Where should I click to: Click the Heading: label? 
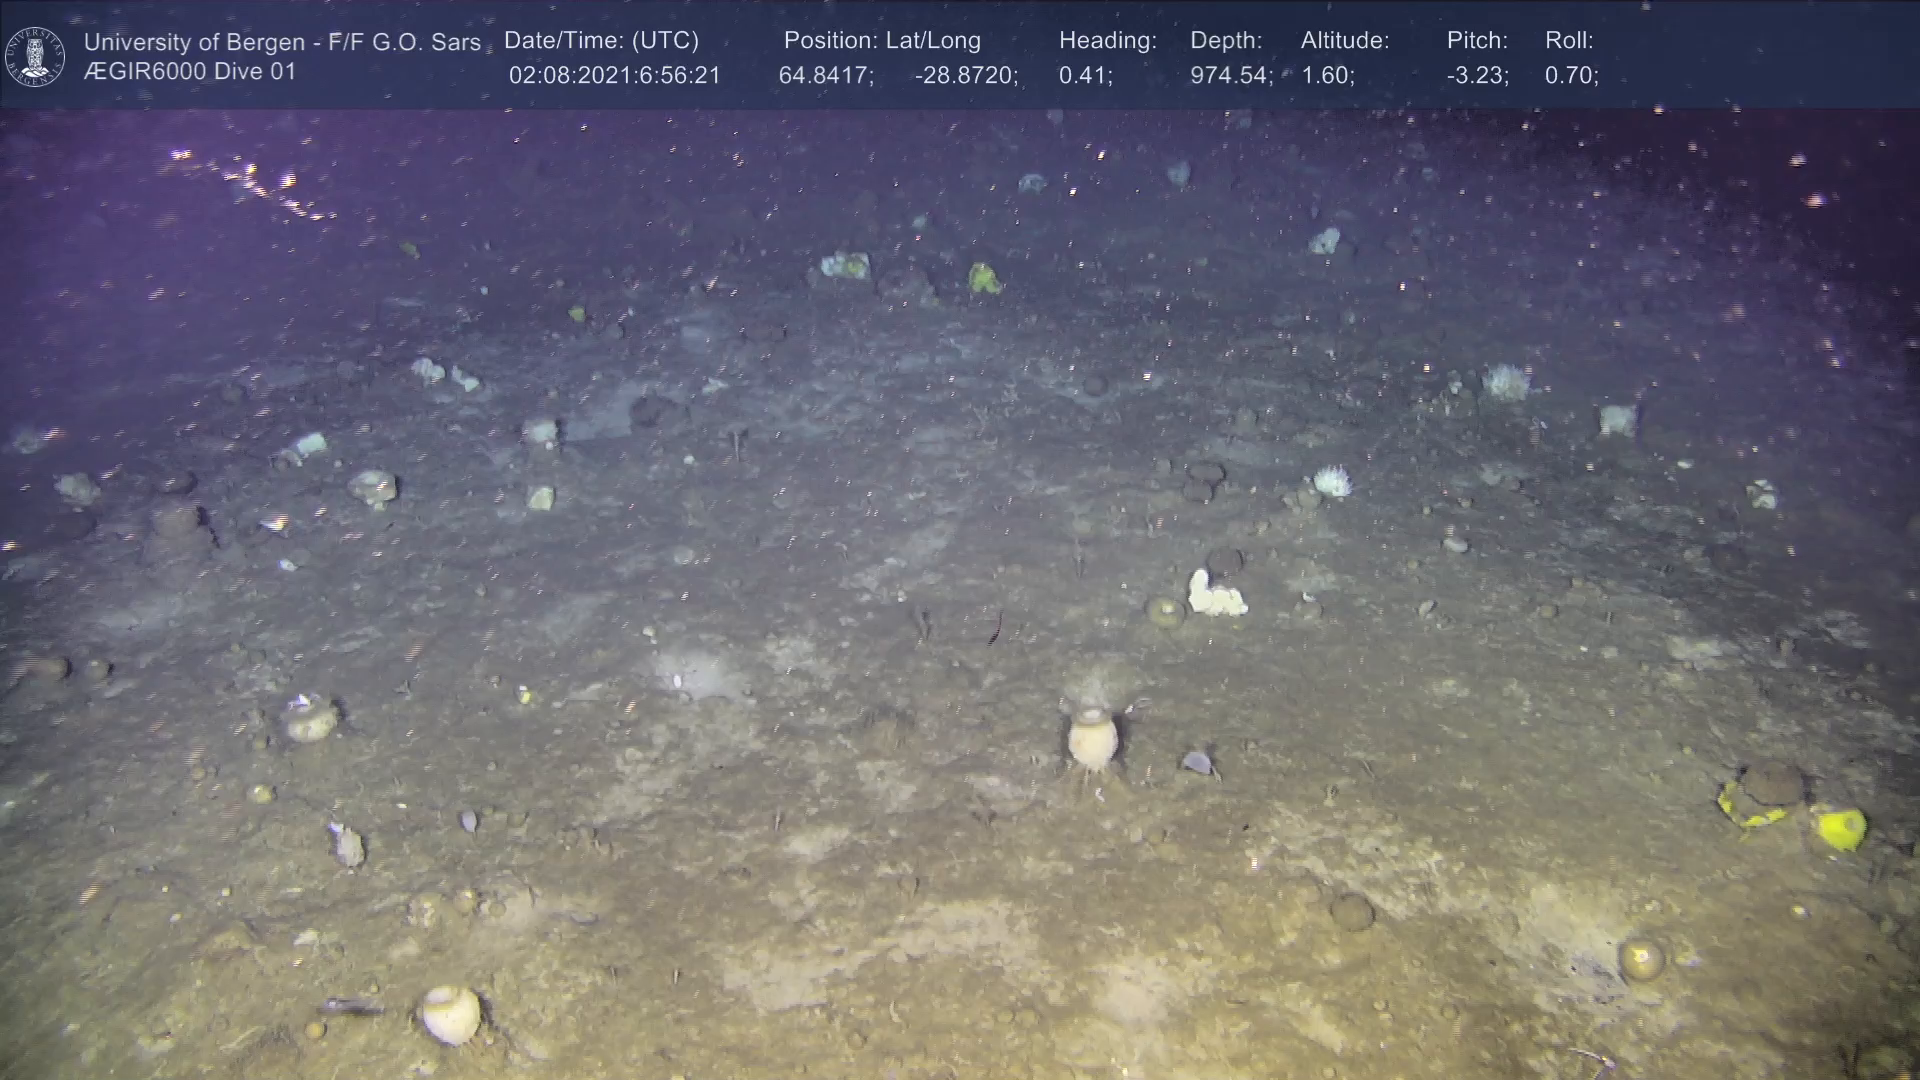(x=1107, y=41)
